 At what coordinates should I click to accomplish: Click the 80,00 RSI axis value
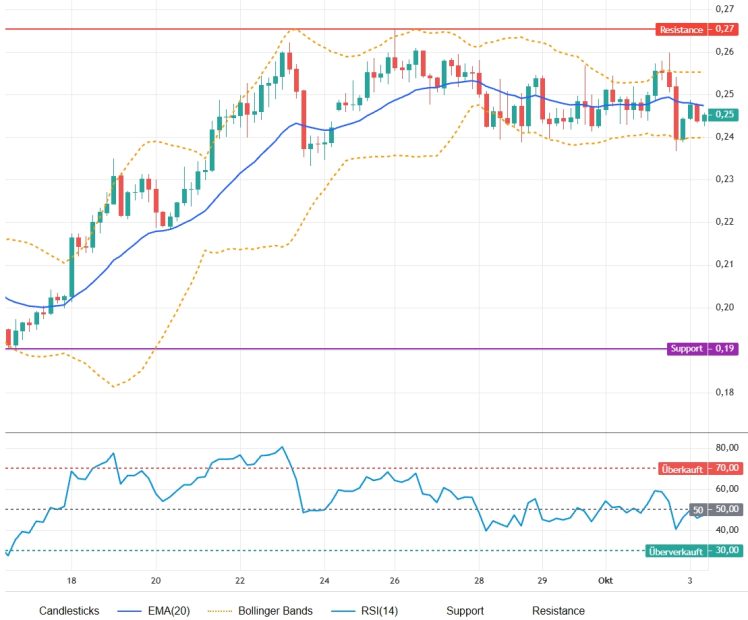[727, 447]
